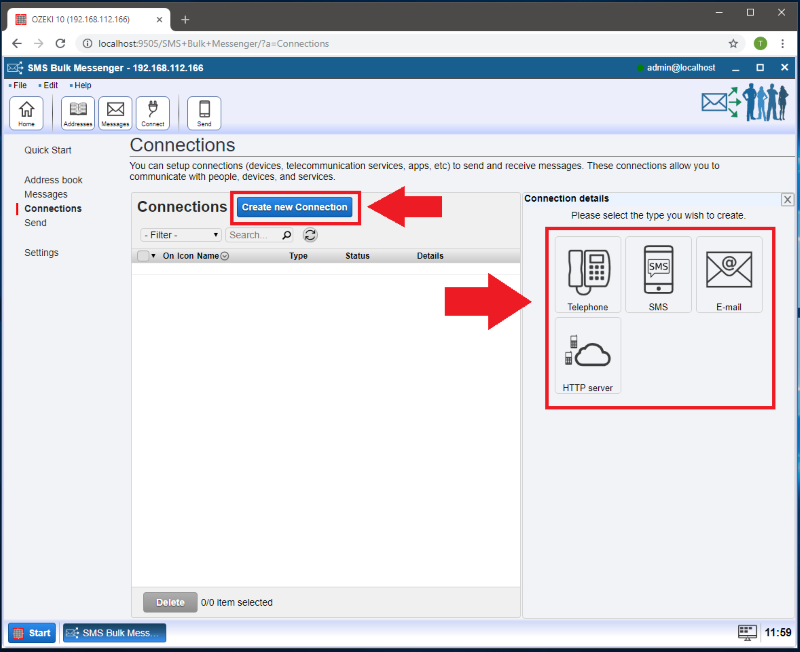Open the File menu
This screenshot has width=800, height=652.
19,86
